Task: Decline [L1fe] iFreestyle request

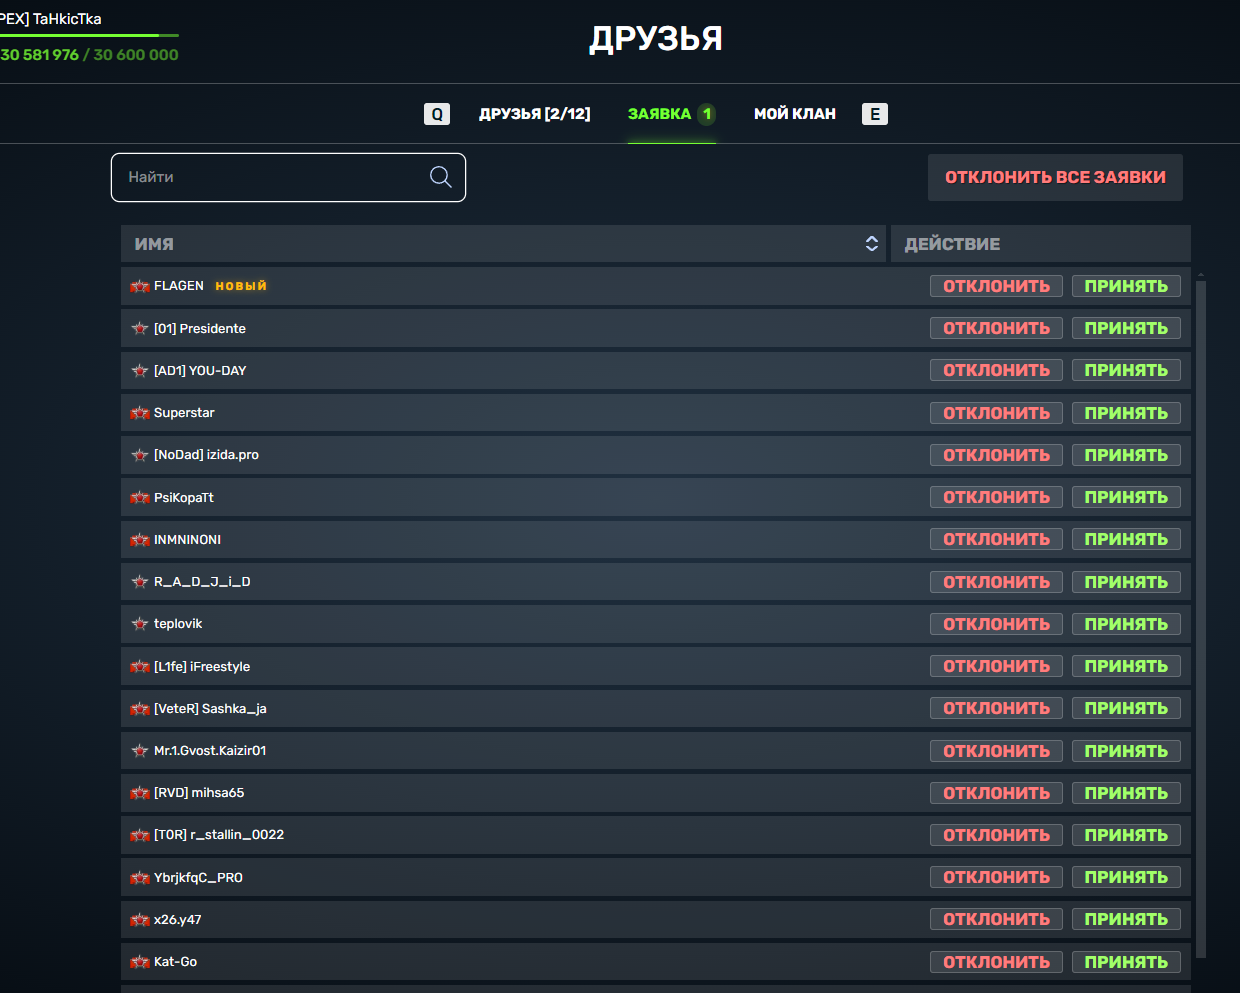Action: tap(996, 666)
